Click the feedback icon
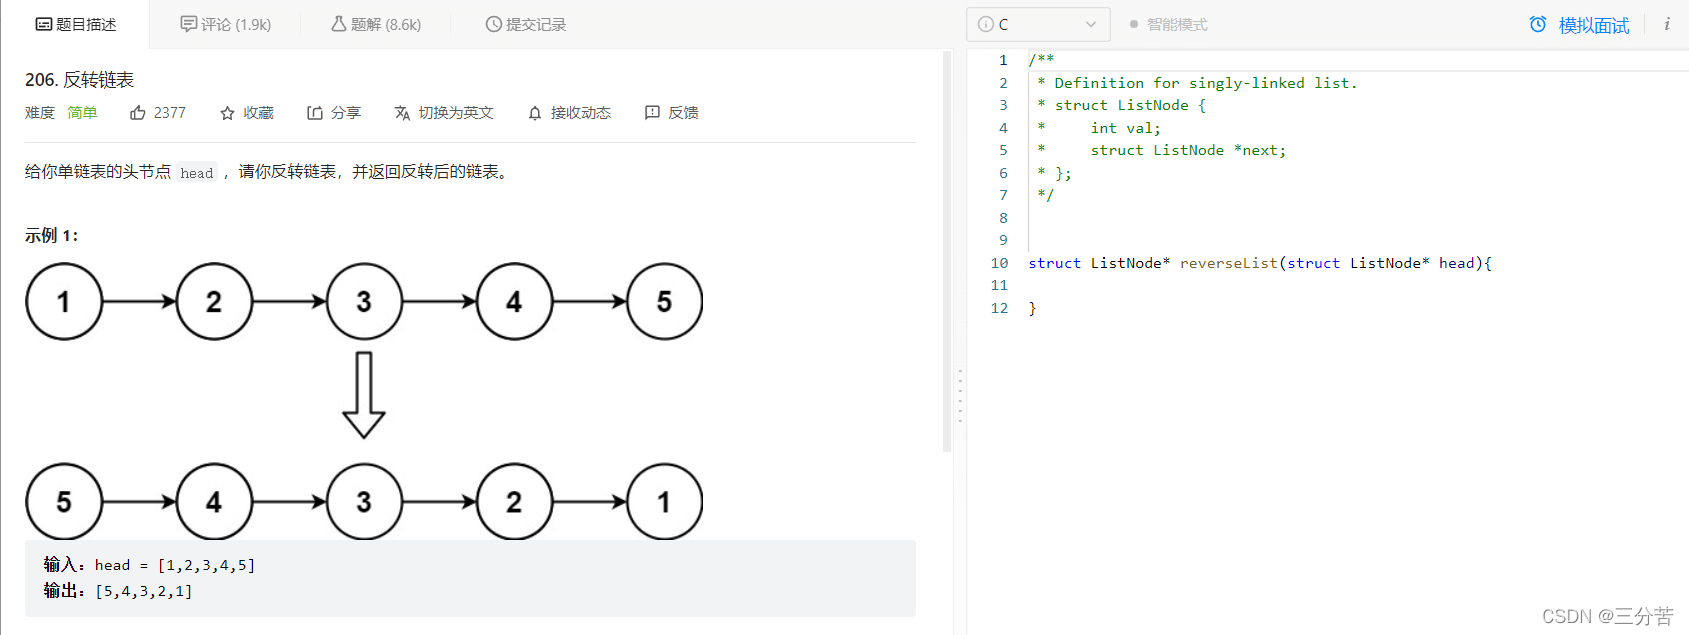The height and width of the screenshot is (635, 1689). [x=652, y=113]
